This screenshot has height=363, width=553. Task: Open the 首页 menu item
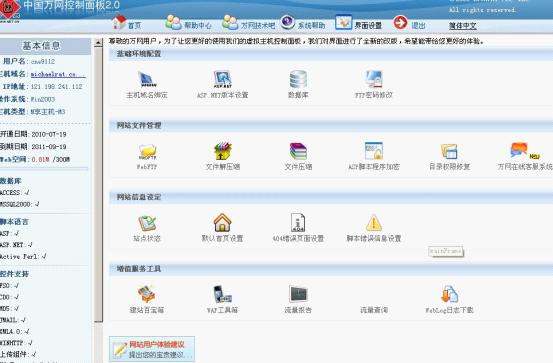pyautogui.click(x=134, y=26)
